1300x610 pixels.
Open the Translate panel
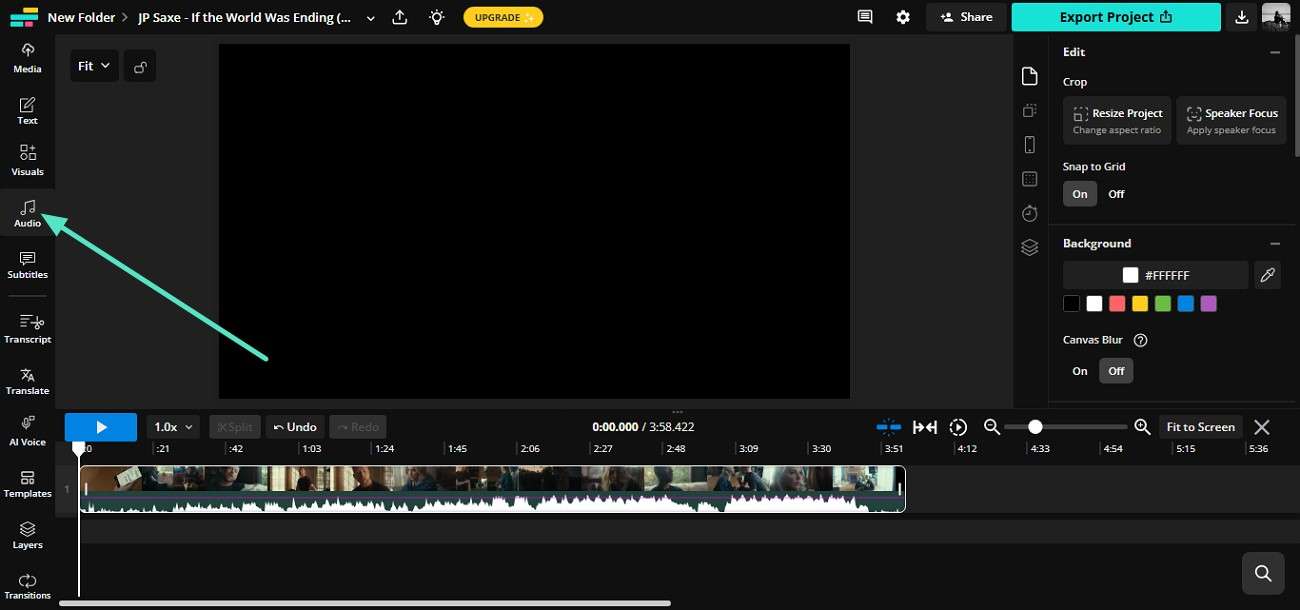27,381
